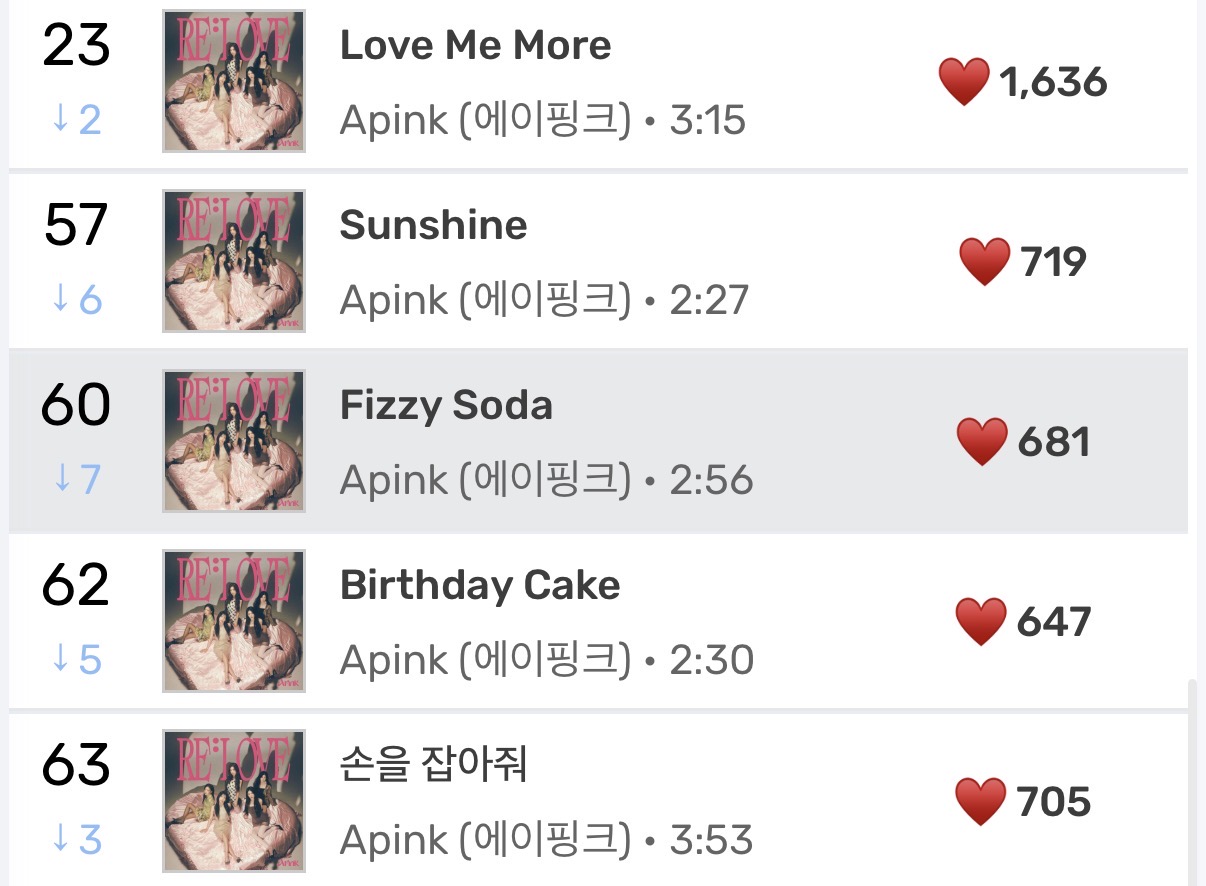Open the Love Me More song title

pos(475,46)
